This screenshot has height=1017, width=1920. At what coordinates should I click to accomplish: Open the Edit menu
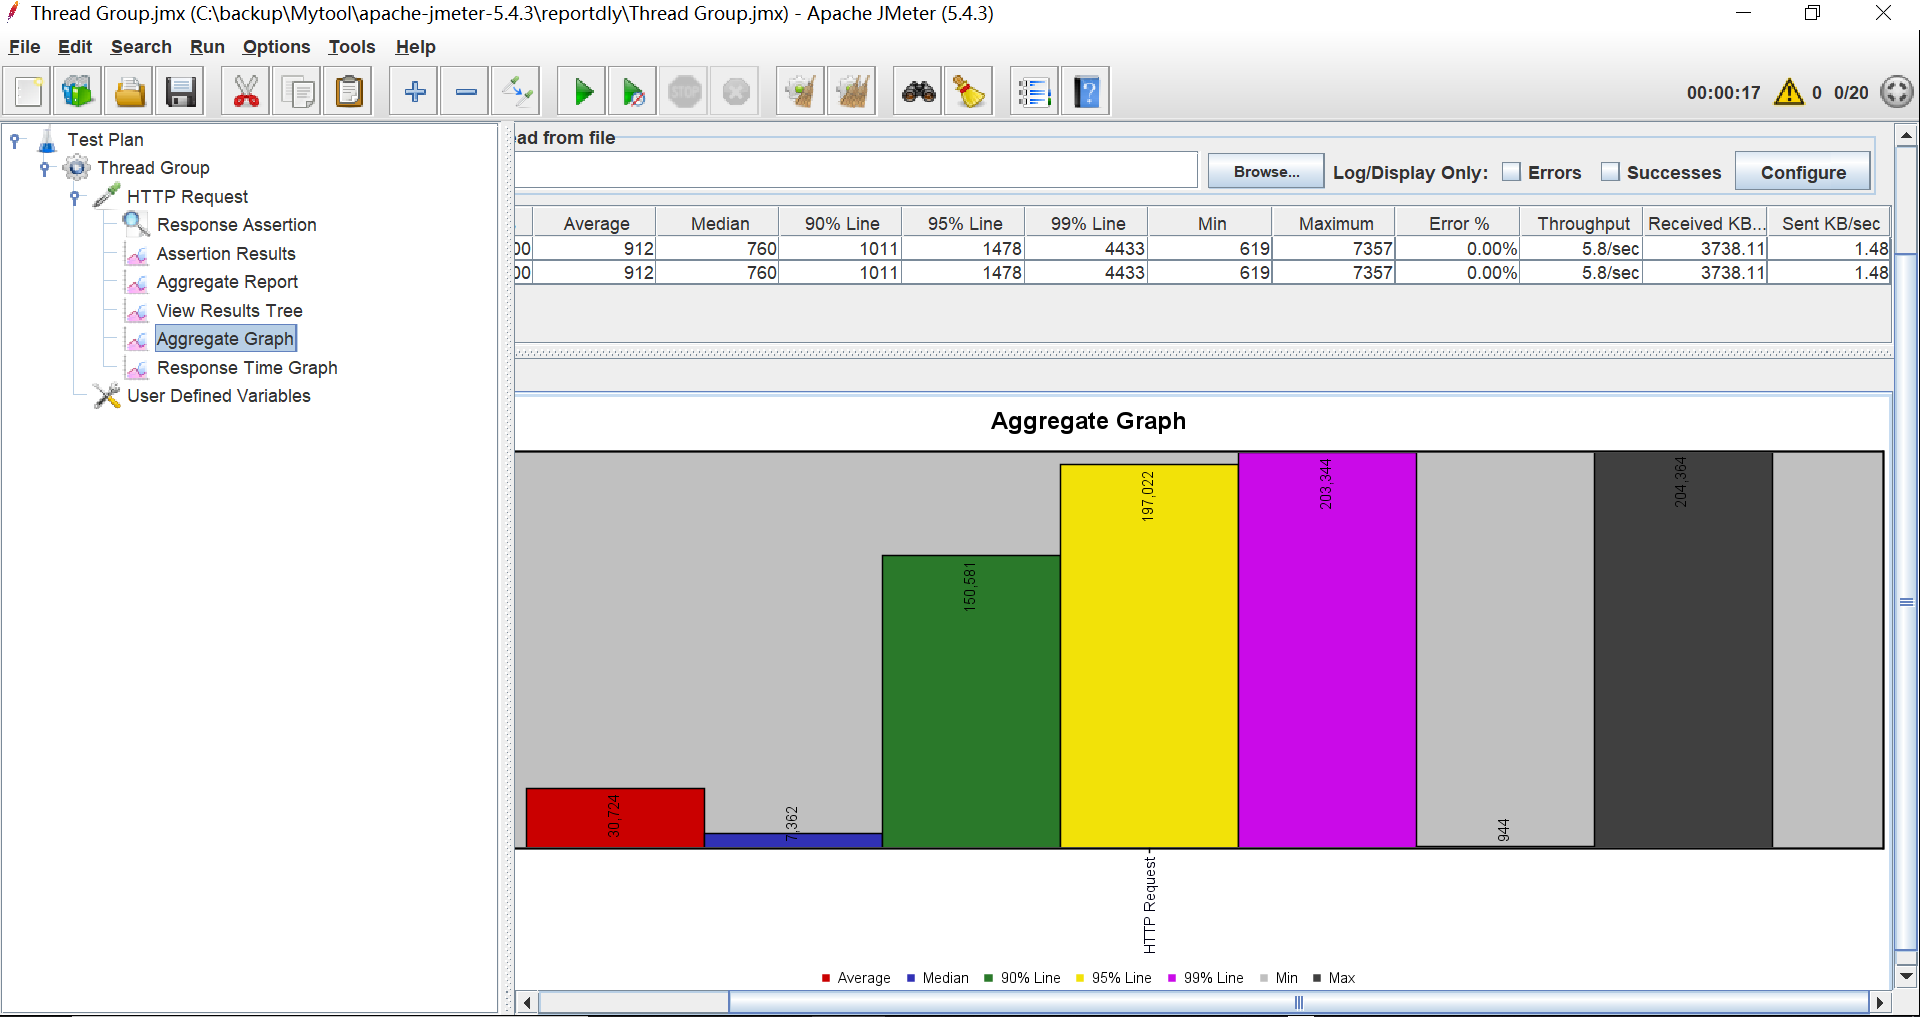tap(75, 47)
